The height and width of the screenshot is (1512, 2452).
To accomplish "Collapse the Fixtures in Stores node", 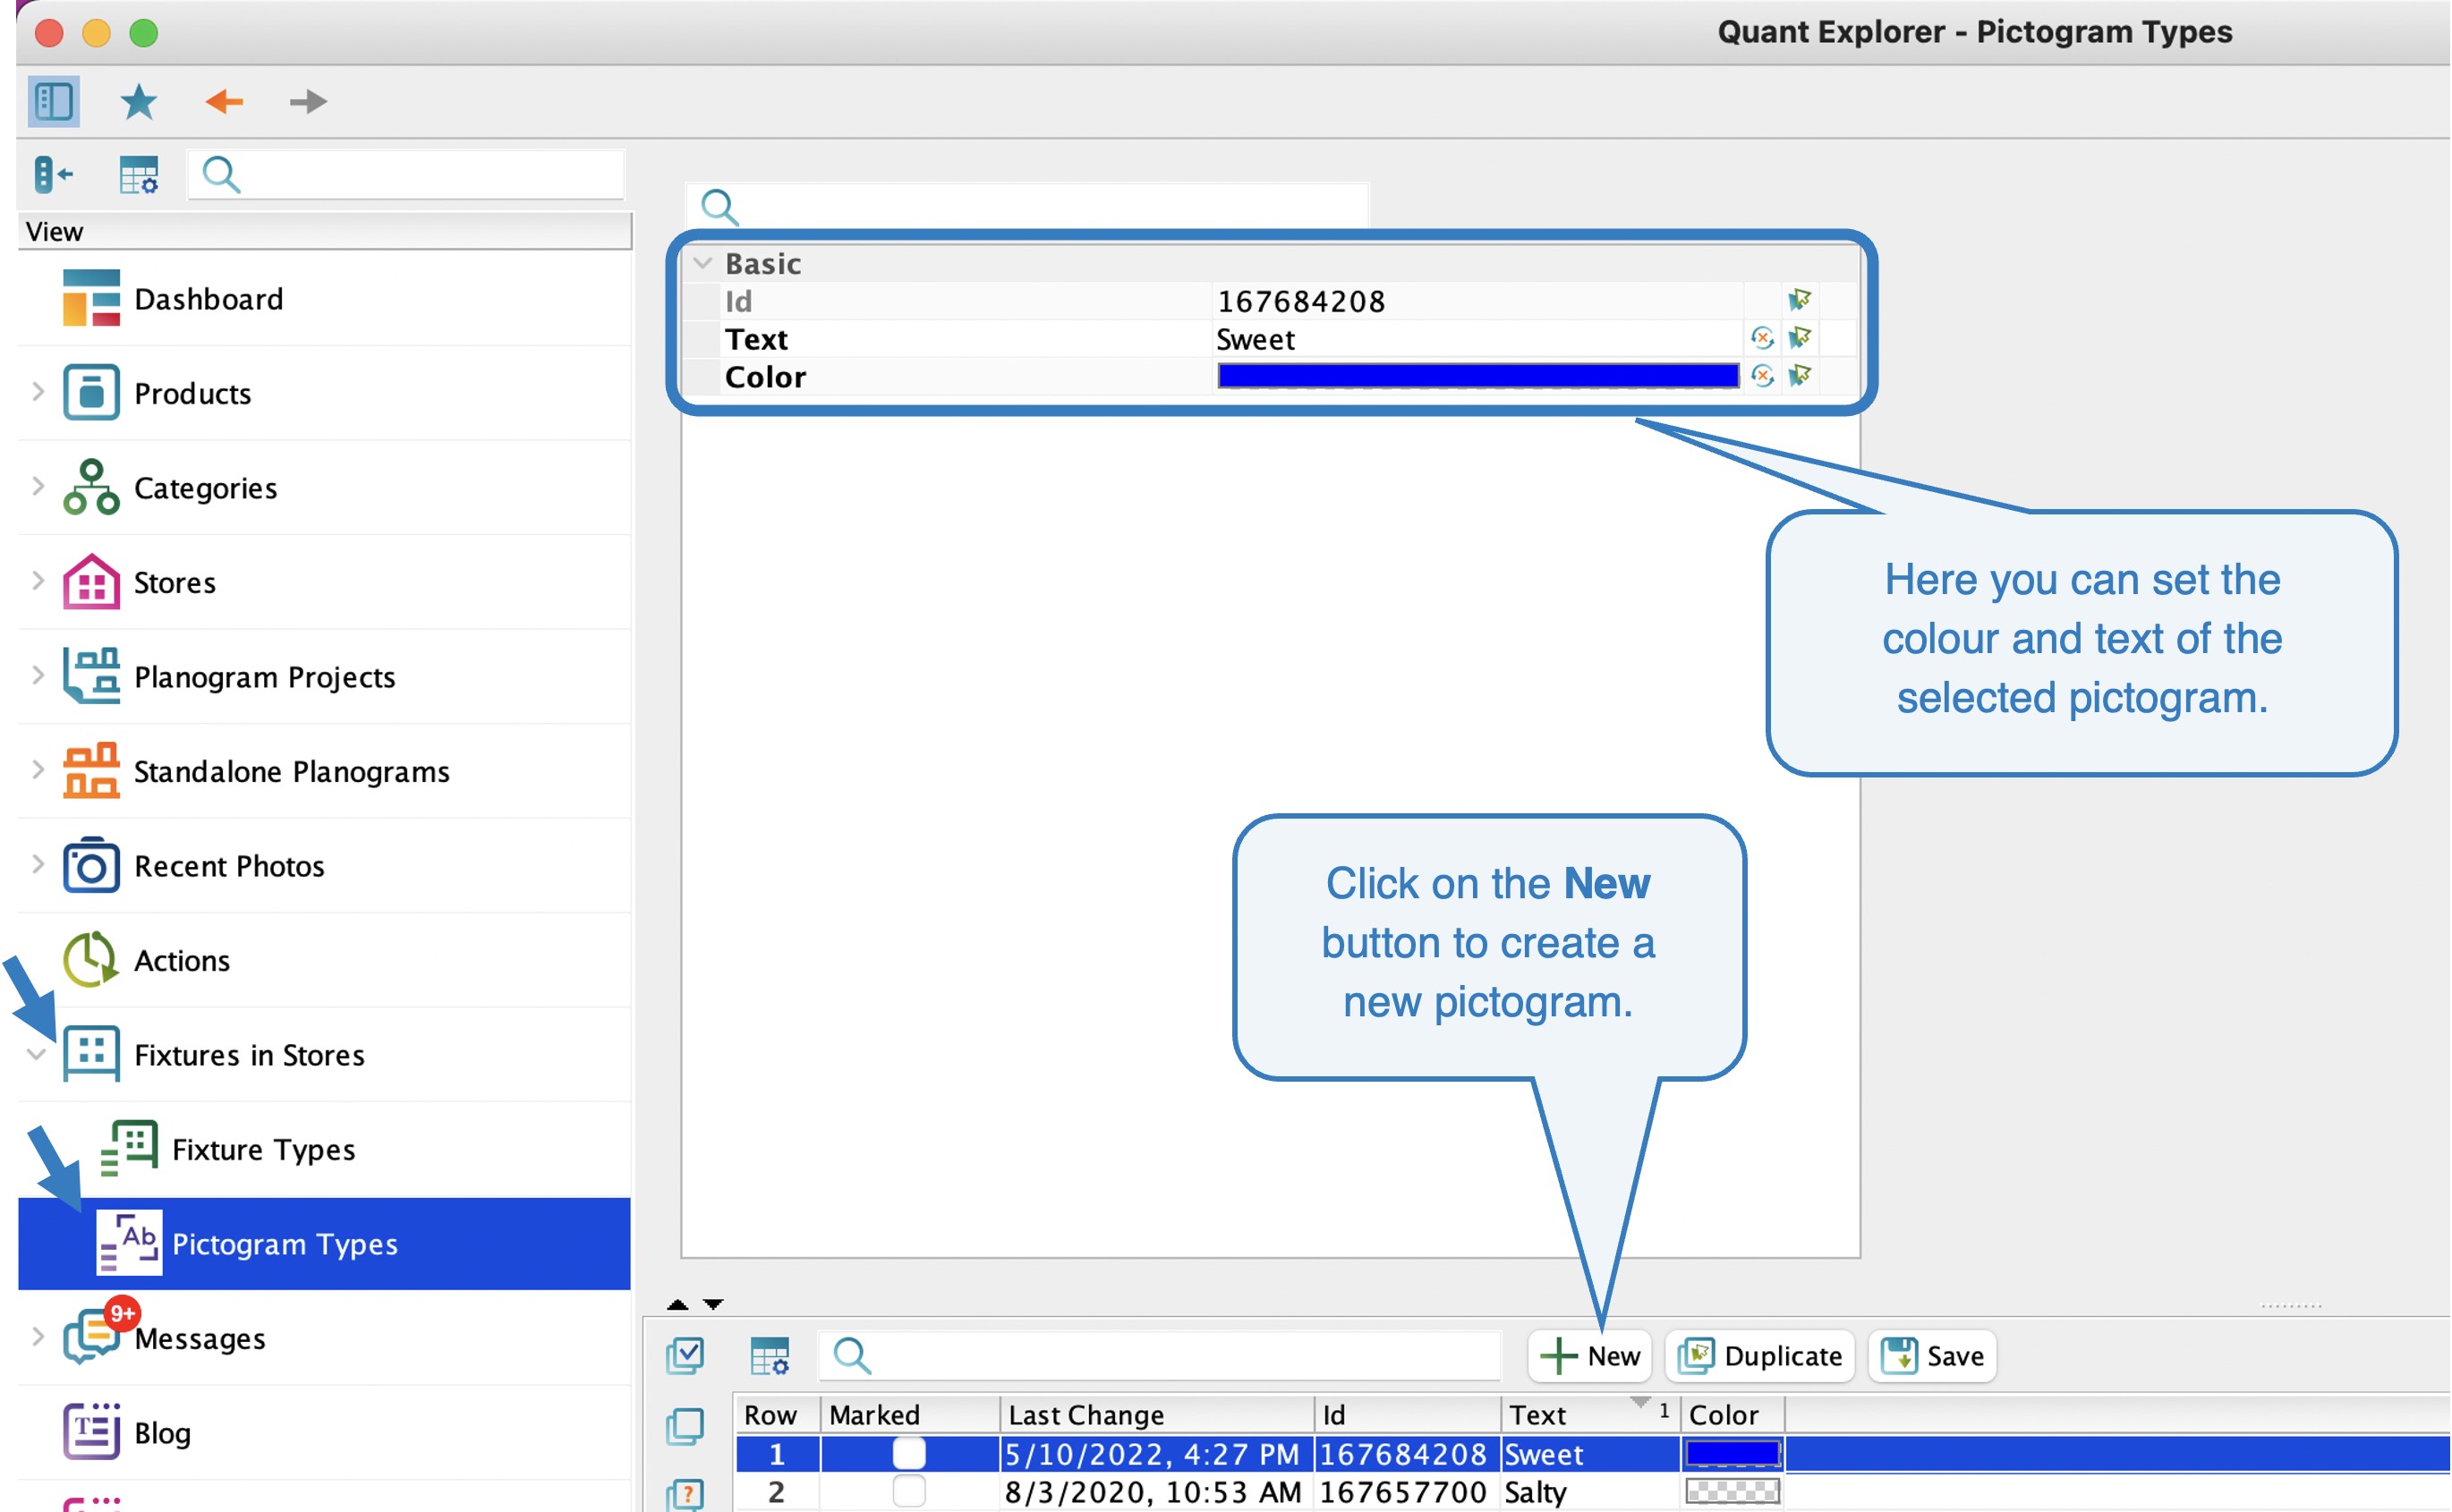I will pyautogui.click(x=37, y=1054).
